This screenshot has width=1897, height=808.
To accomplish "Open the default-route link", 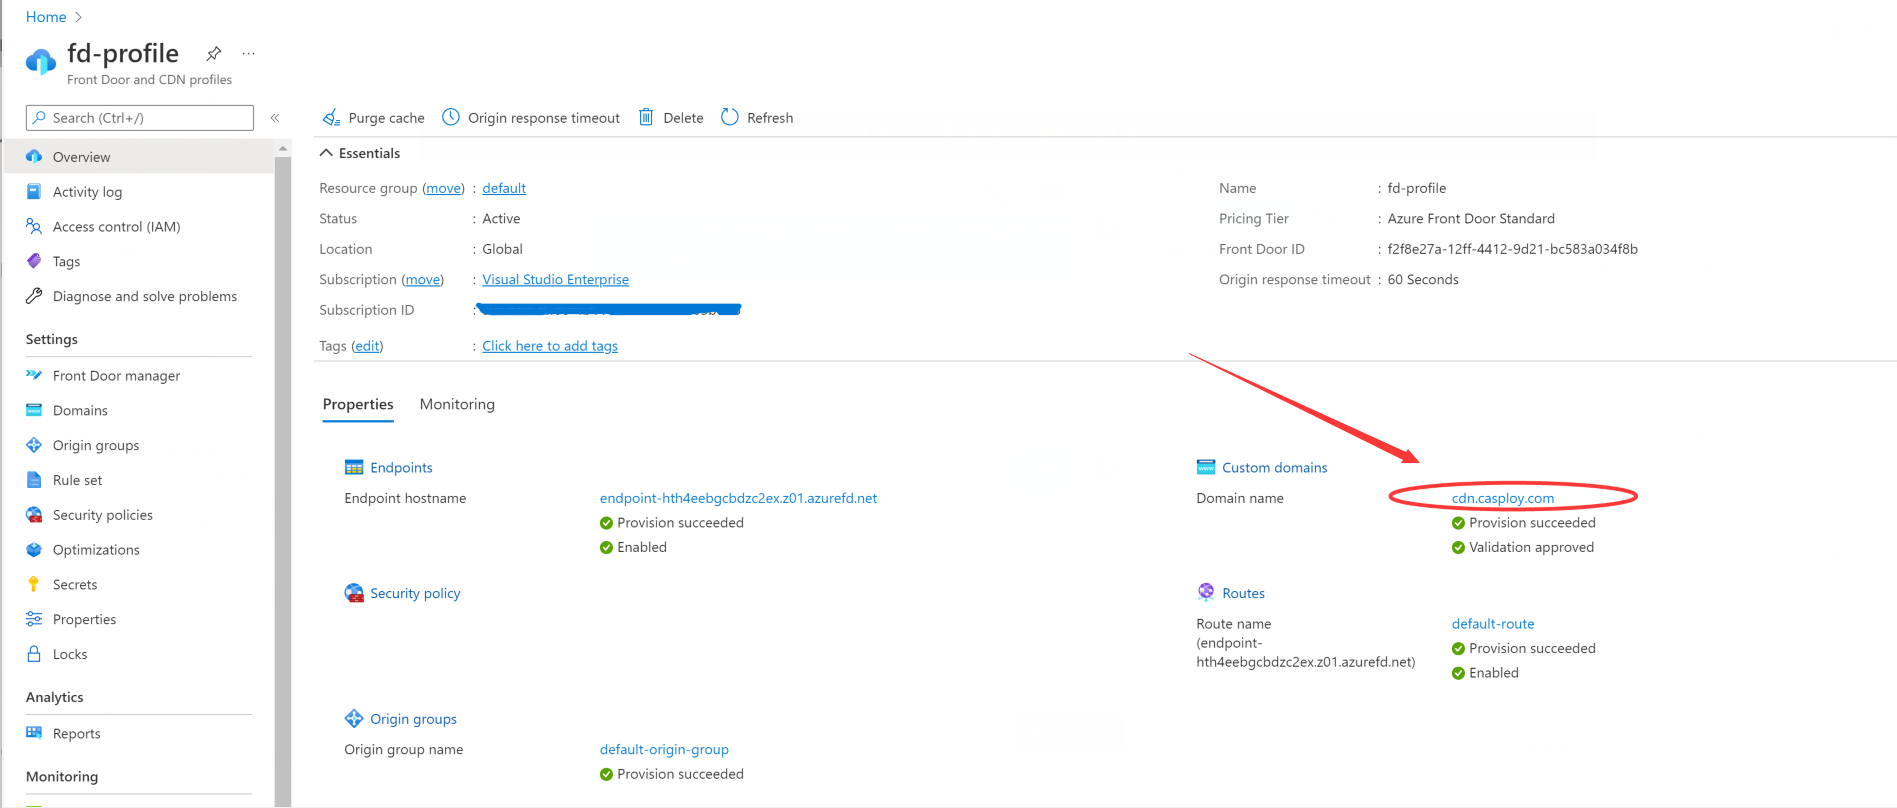I will [1492, 624].
